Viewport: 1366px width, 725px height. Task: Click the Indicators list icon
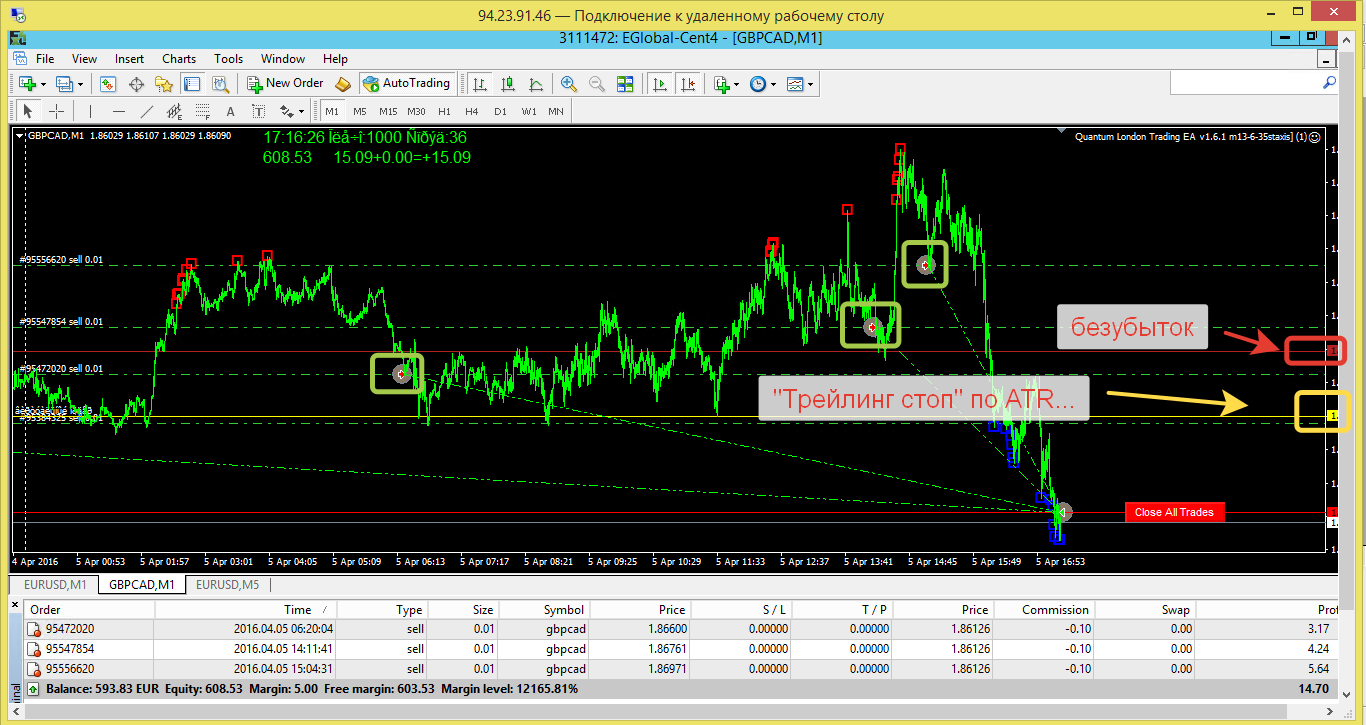(721, 84)
